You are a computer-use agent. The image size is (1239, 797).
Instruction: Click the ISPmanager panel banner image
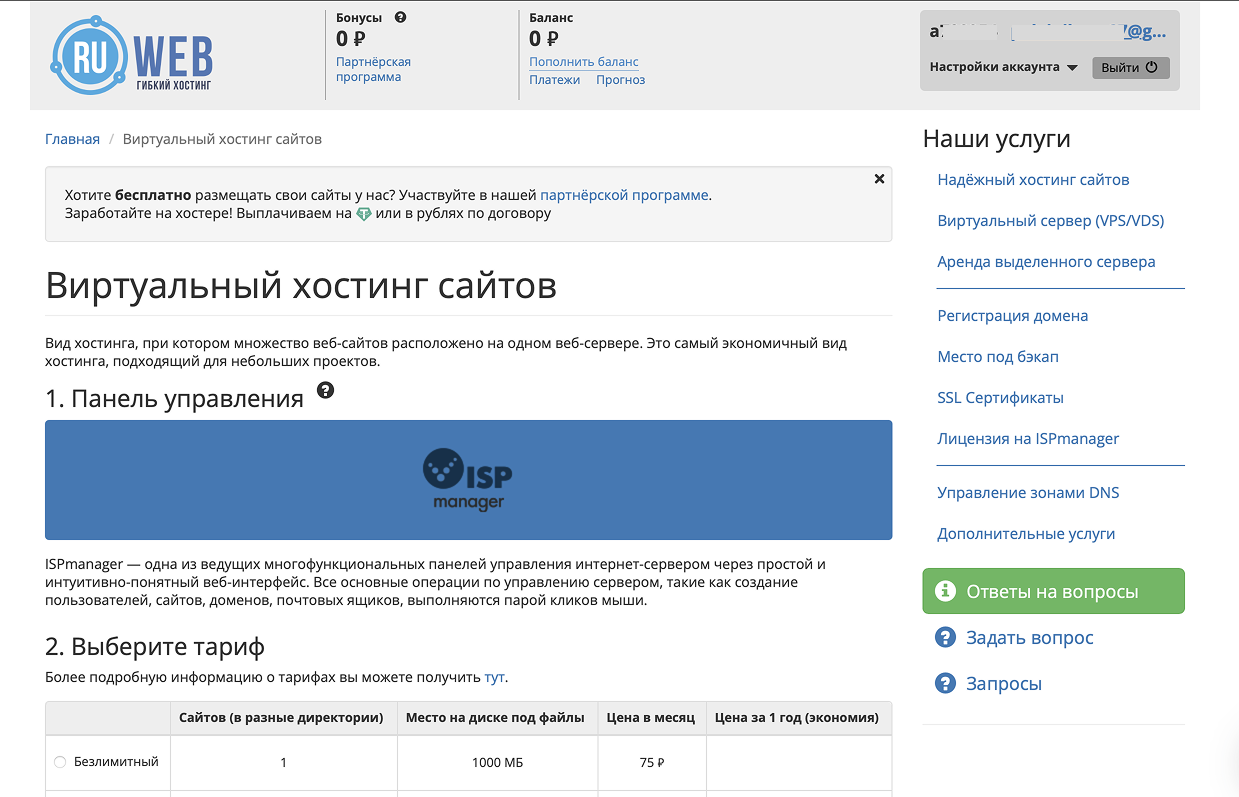pos(468,480)
